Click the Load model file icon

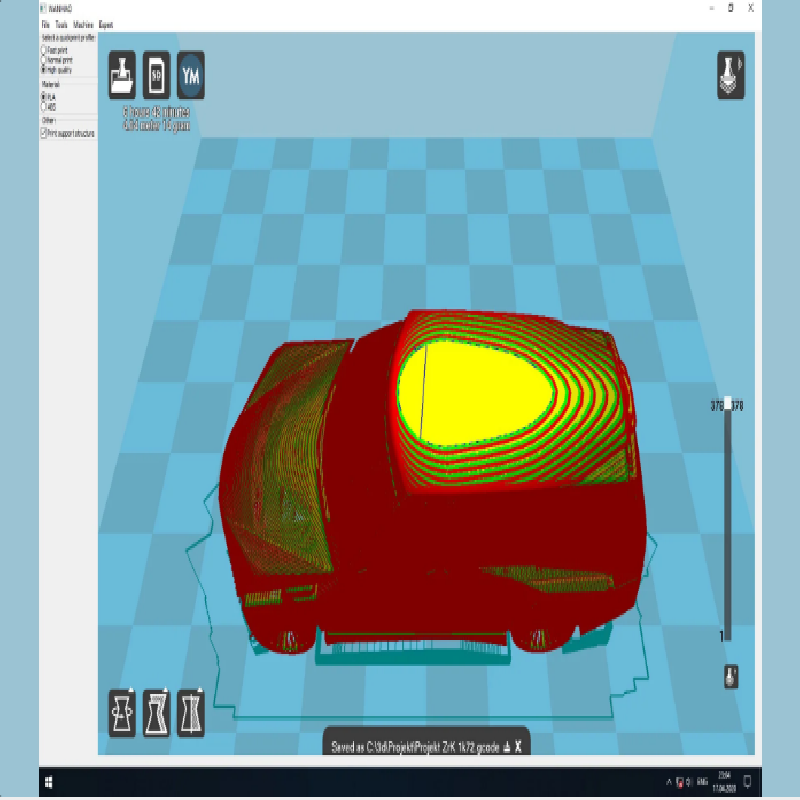tap(122, 76)
